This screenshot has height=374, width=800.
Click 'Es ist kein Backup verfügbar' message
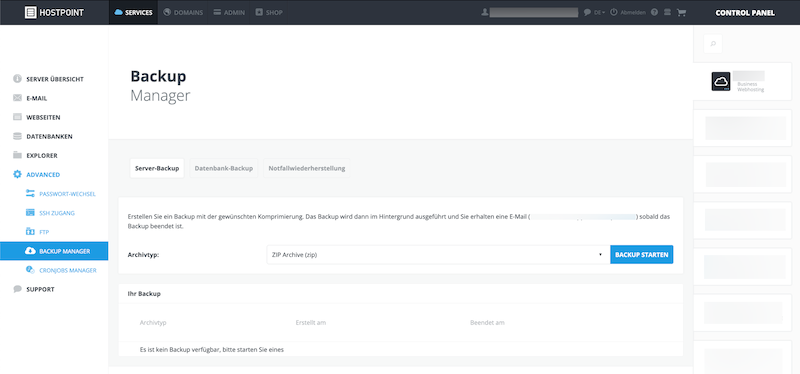[x=212, y=350]
